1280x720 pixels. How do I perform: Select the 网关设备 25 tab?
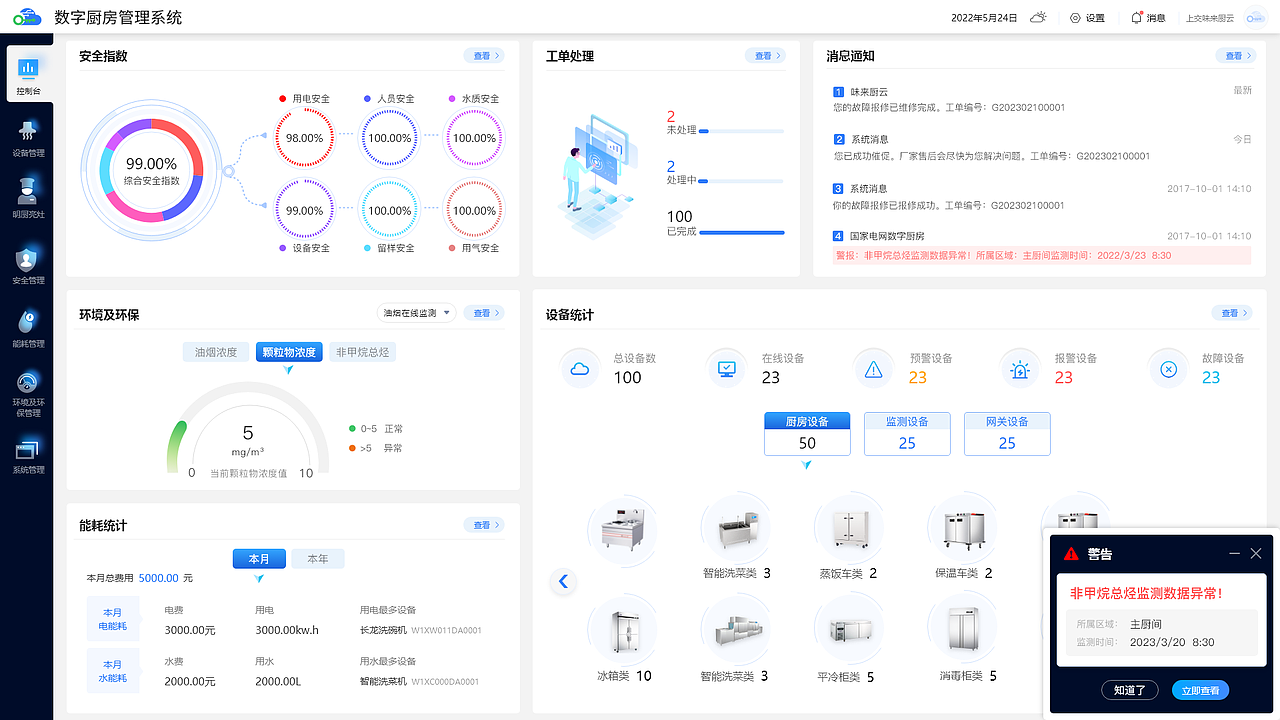[1007, 434]
